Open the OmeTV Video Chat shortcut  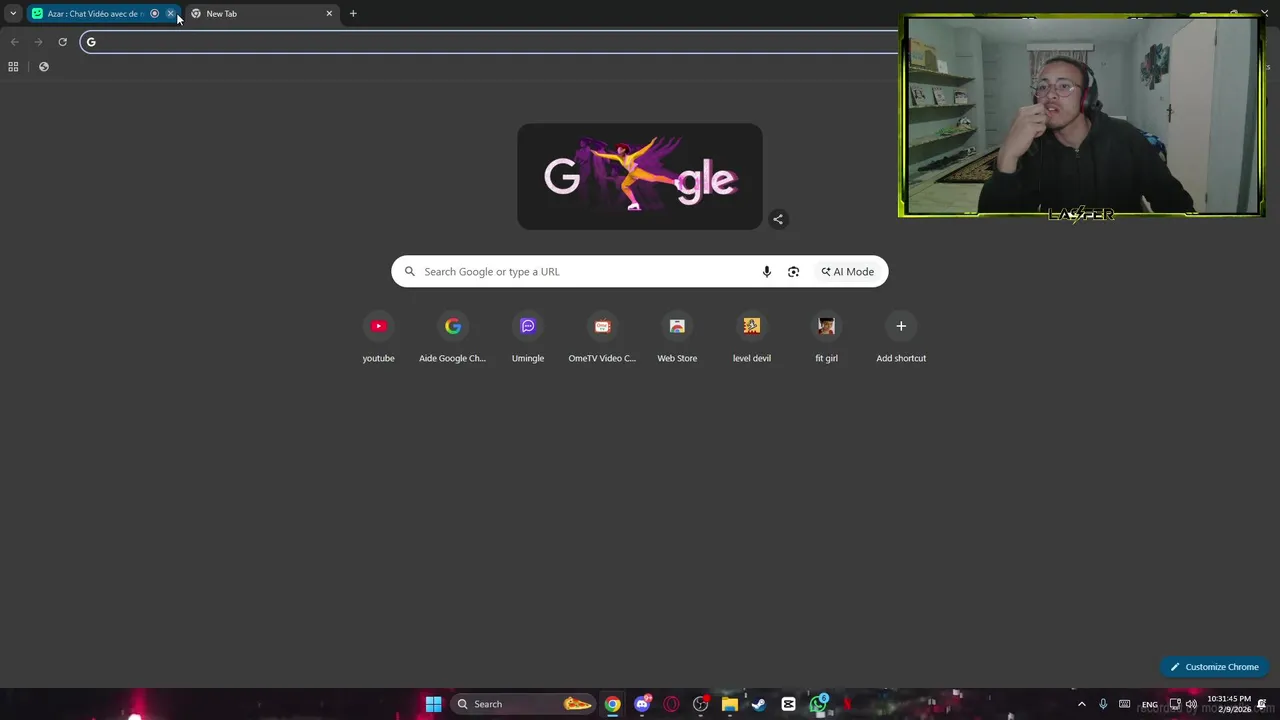(x=602, y=338)
